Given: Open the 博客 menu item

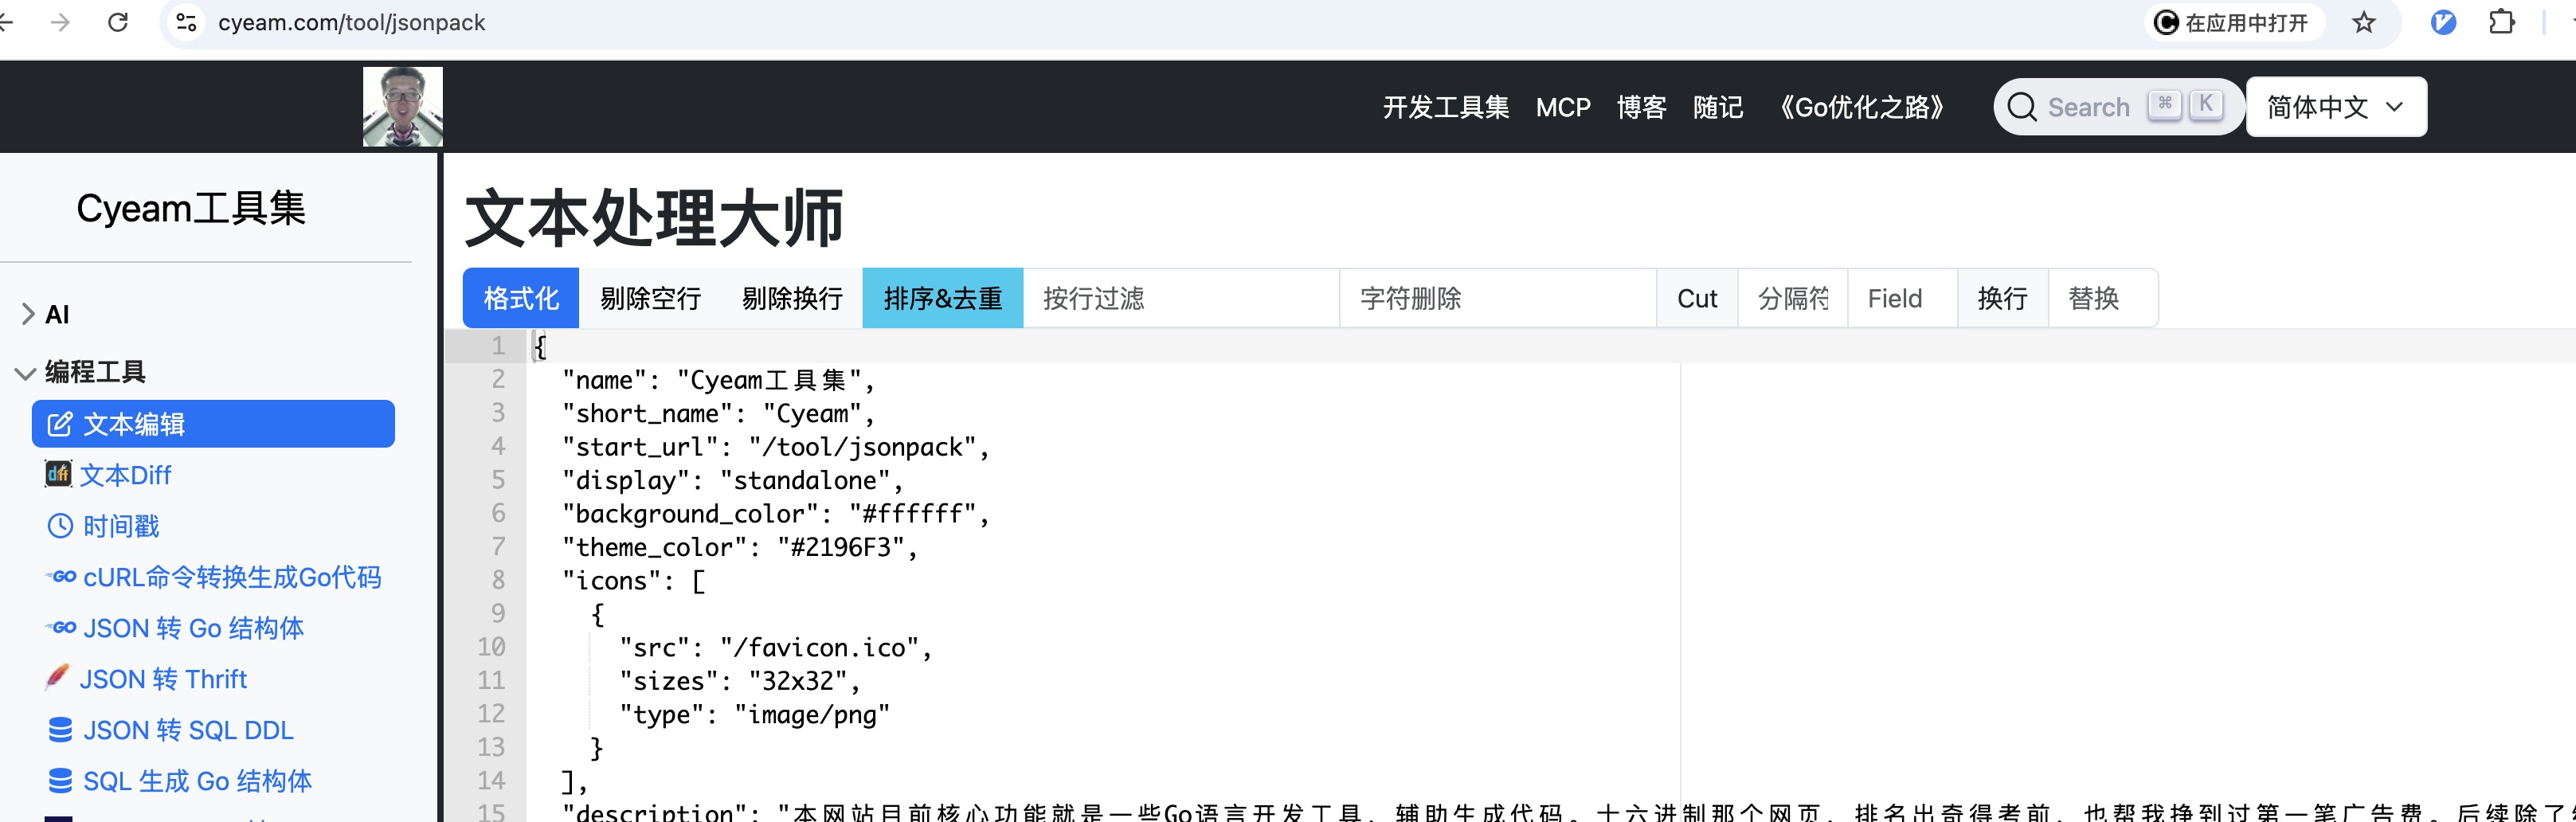Looking at the screenshot, I should click(1640, 107).
